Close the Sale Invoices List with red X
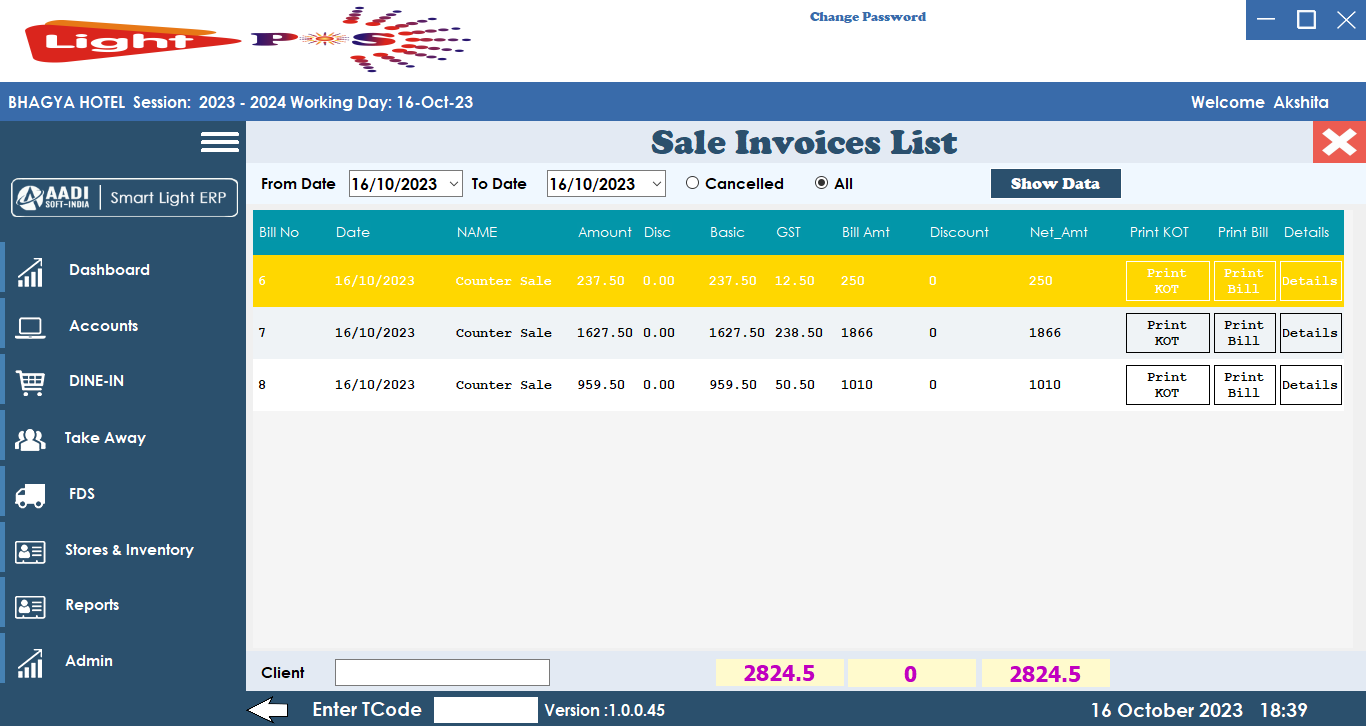The width and height of the screenshot is (1366, 726). (x=1339, y=142)
